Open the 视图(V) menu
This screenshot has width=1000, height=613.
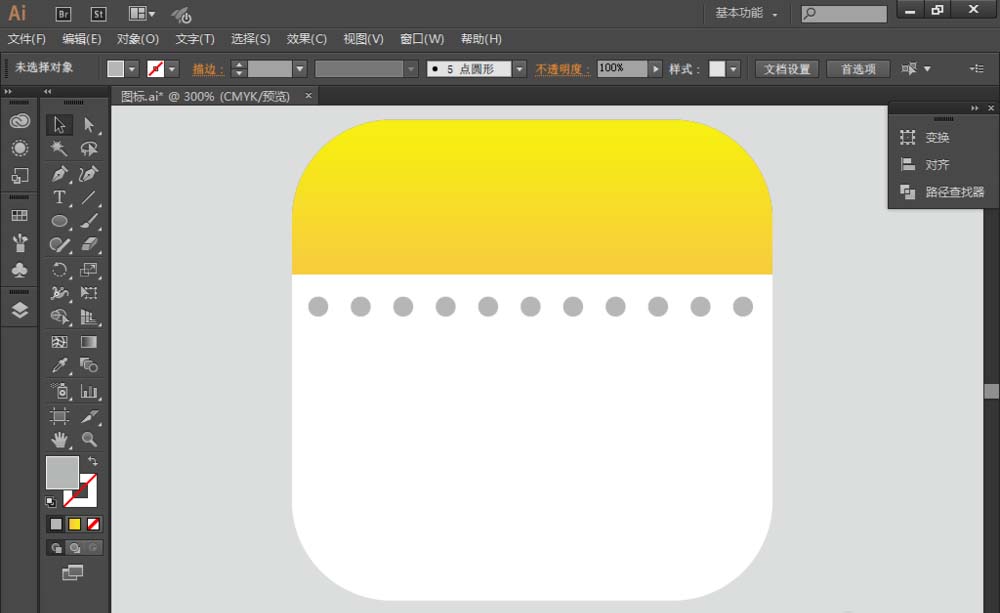(364, 39)
